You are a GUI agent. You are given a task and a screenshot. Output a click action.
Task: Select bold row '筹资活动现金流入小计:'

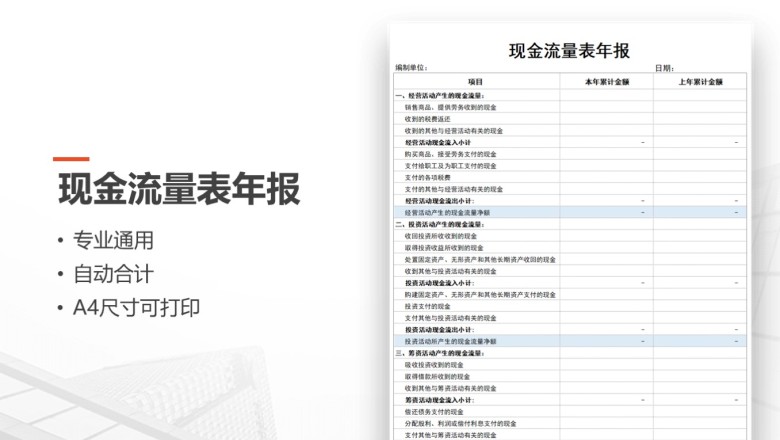pyautogui.click(x=570, y=400)
